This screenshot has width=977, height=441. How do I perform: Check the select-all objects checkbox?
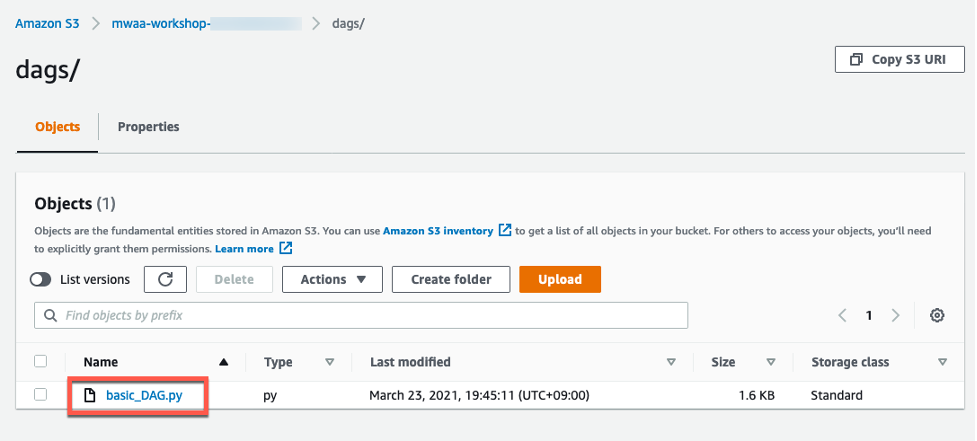pyautogui.click(x=41, y=361)
